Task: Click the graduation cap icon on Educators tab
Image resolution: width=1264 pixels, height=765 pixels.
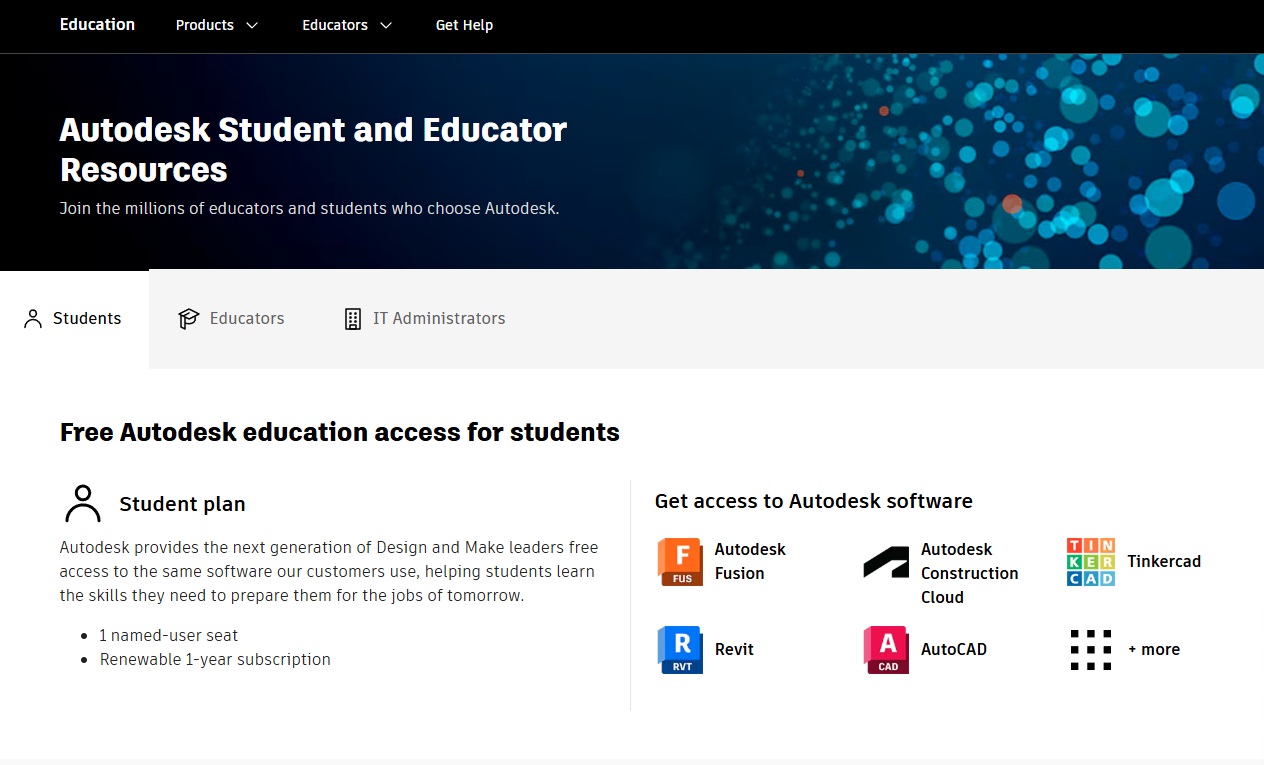Action: coord(189,319)
